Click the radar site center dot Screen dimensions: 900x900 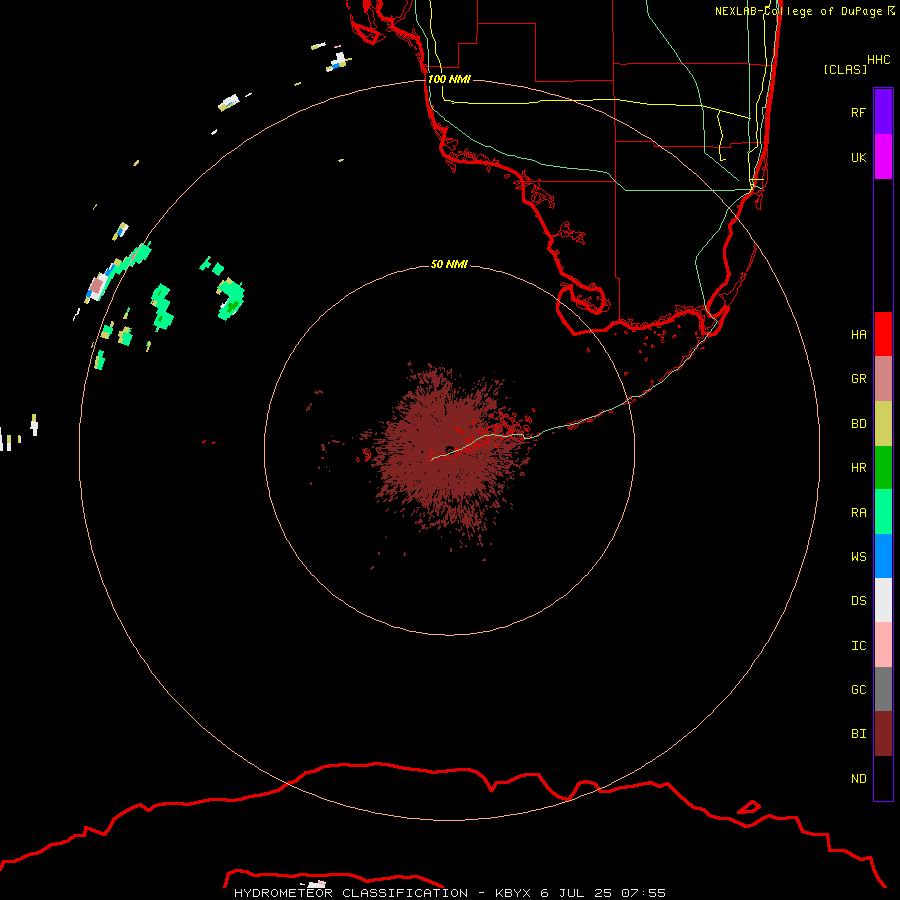449,449
